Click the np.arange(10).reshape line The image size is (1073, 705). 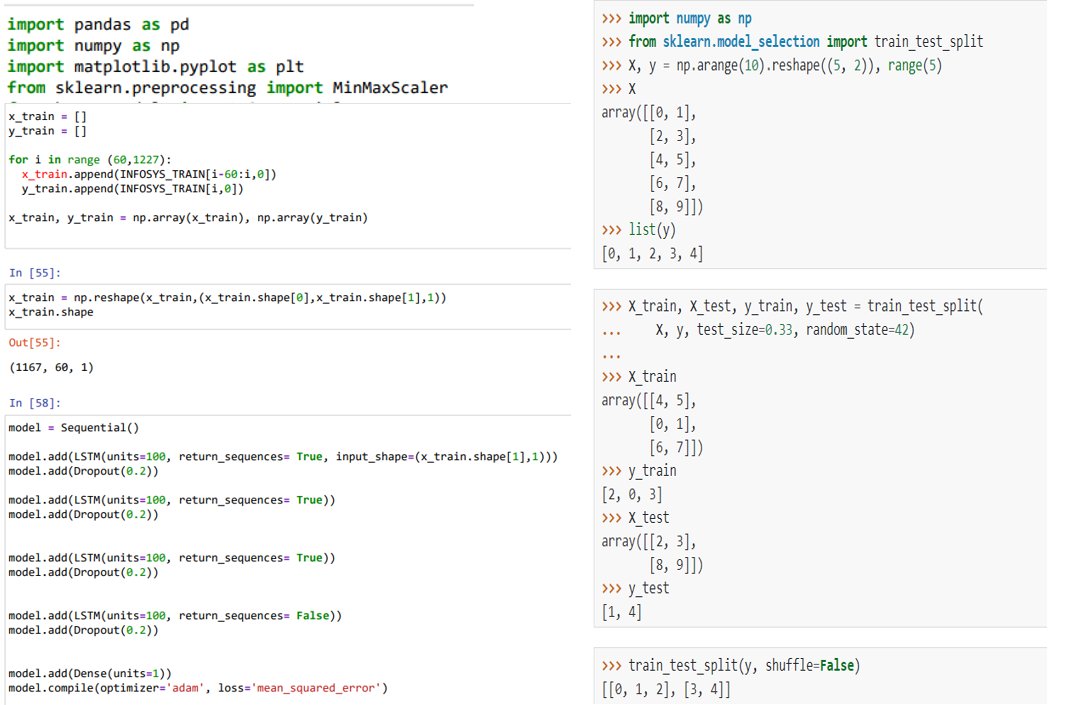coord(772,66)
